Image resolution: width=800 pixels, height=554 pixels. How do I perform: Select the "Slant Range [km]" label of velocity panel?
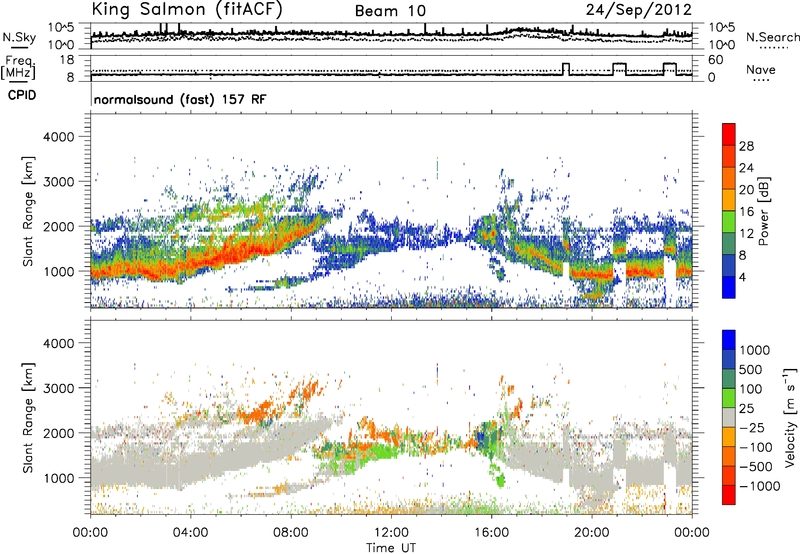(x=28, y=417)
